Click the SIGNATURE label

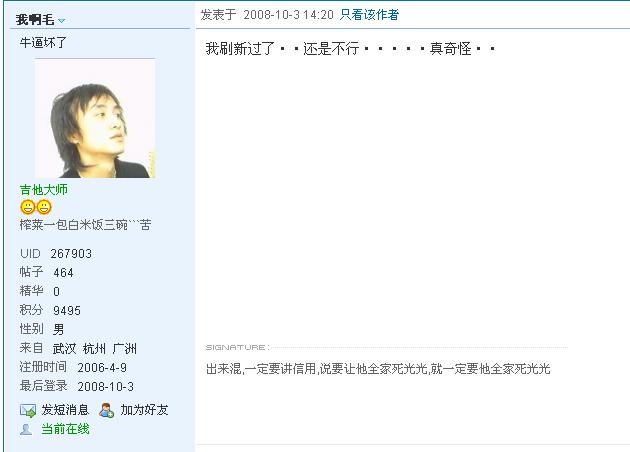pyautogui.click(x=235, y=347)
